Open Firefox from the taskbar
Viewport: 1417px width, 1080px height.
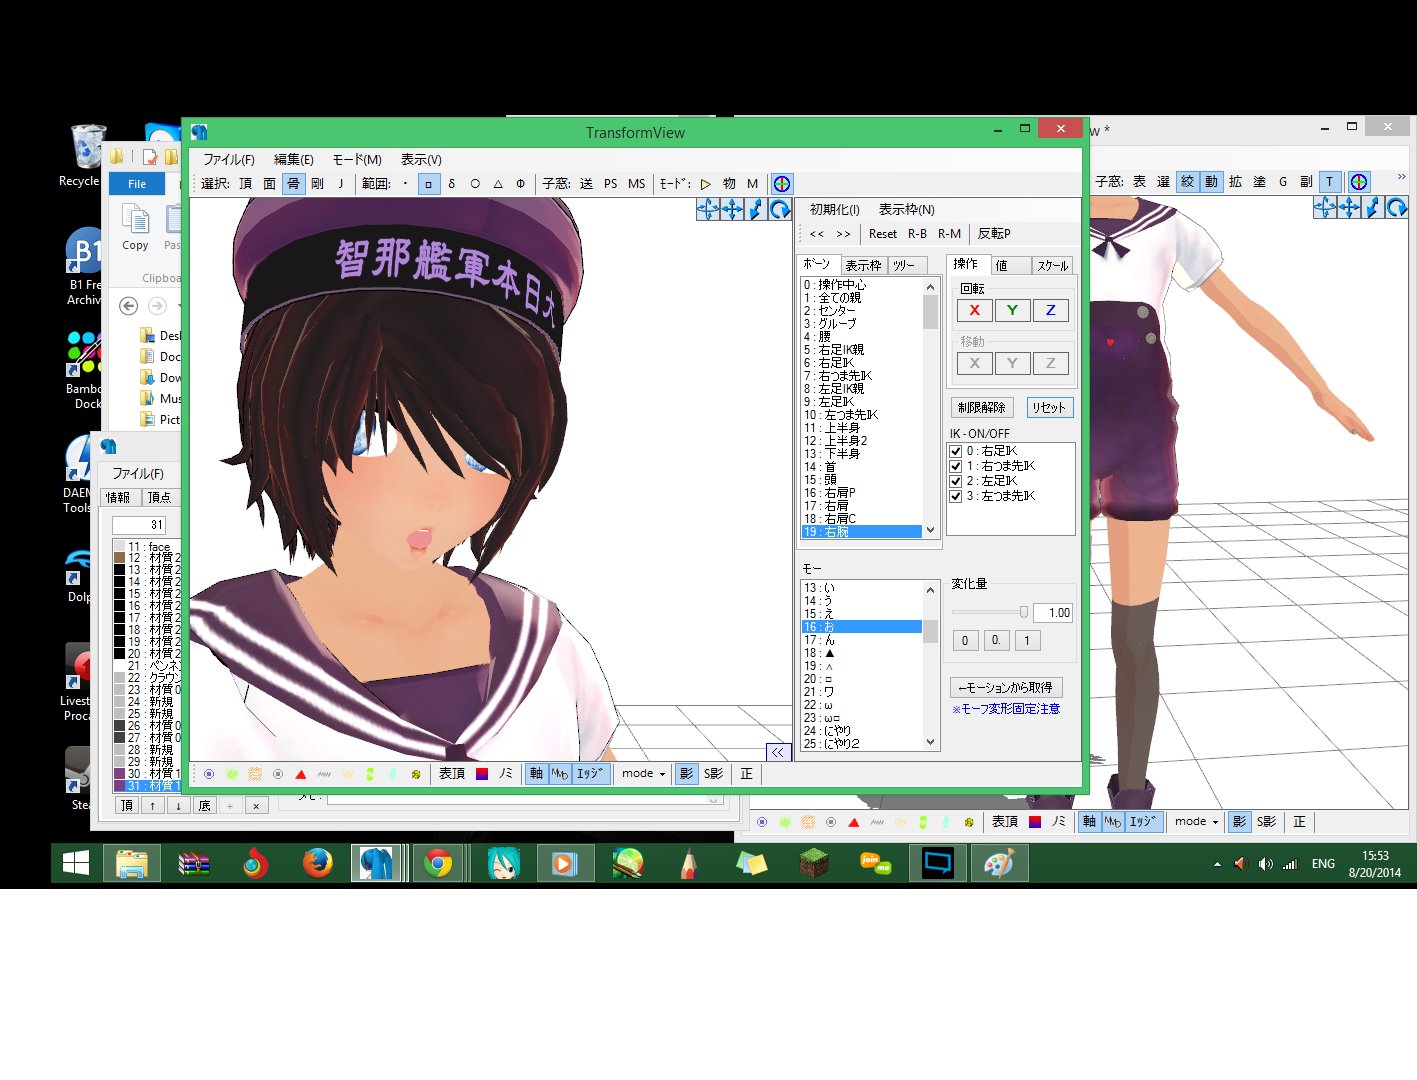(318, 863)
